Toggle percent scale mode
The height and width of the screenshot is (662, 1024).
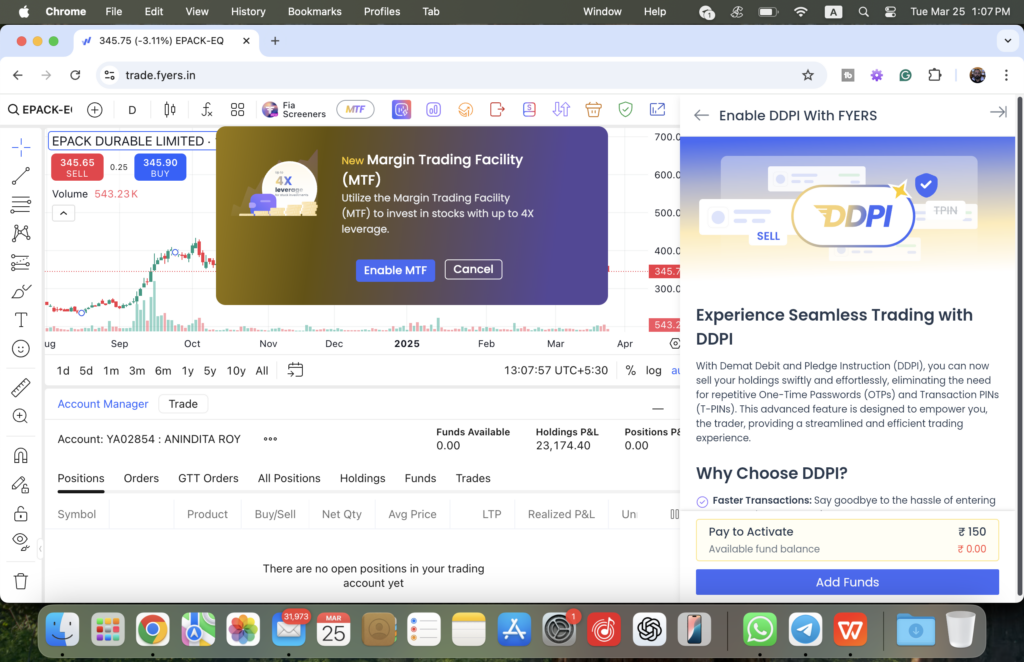pos(630,370)
